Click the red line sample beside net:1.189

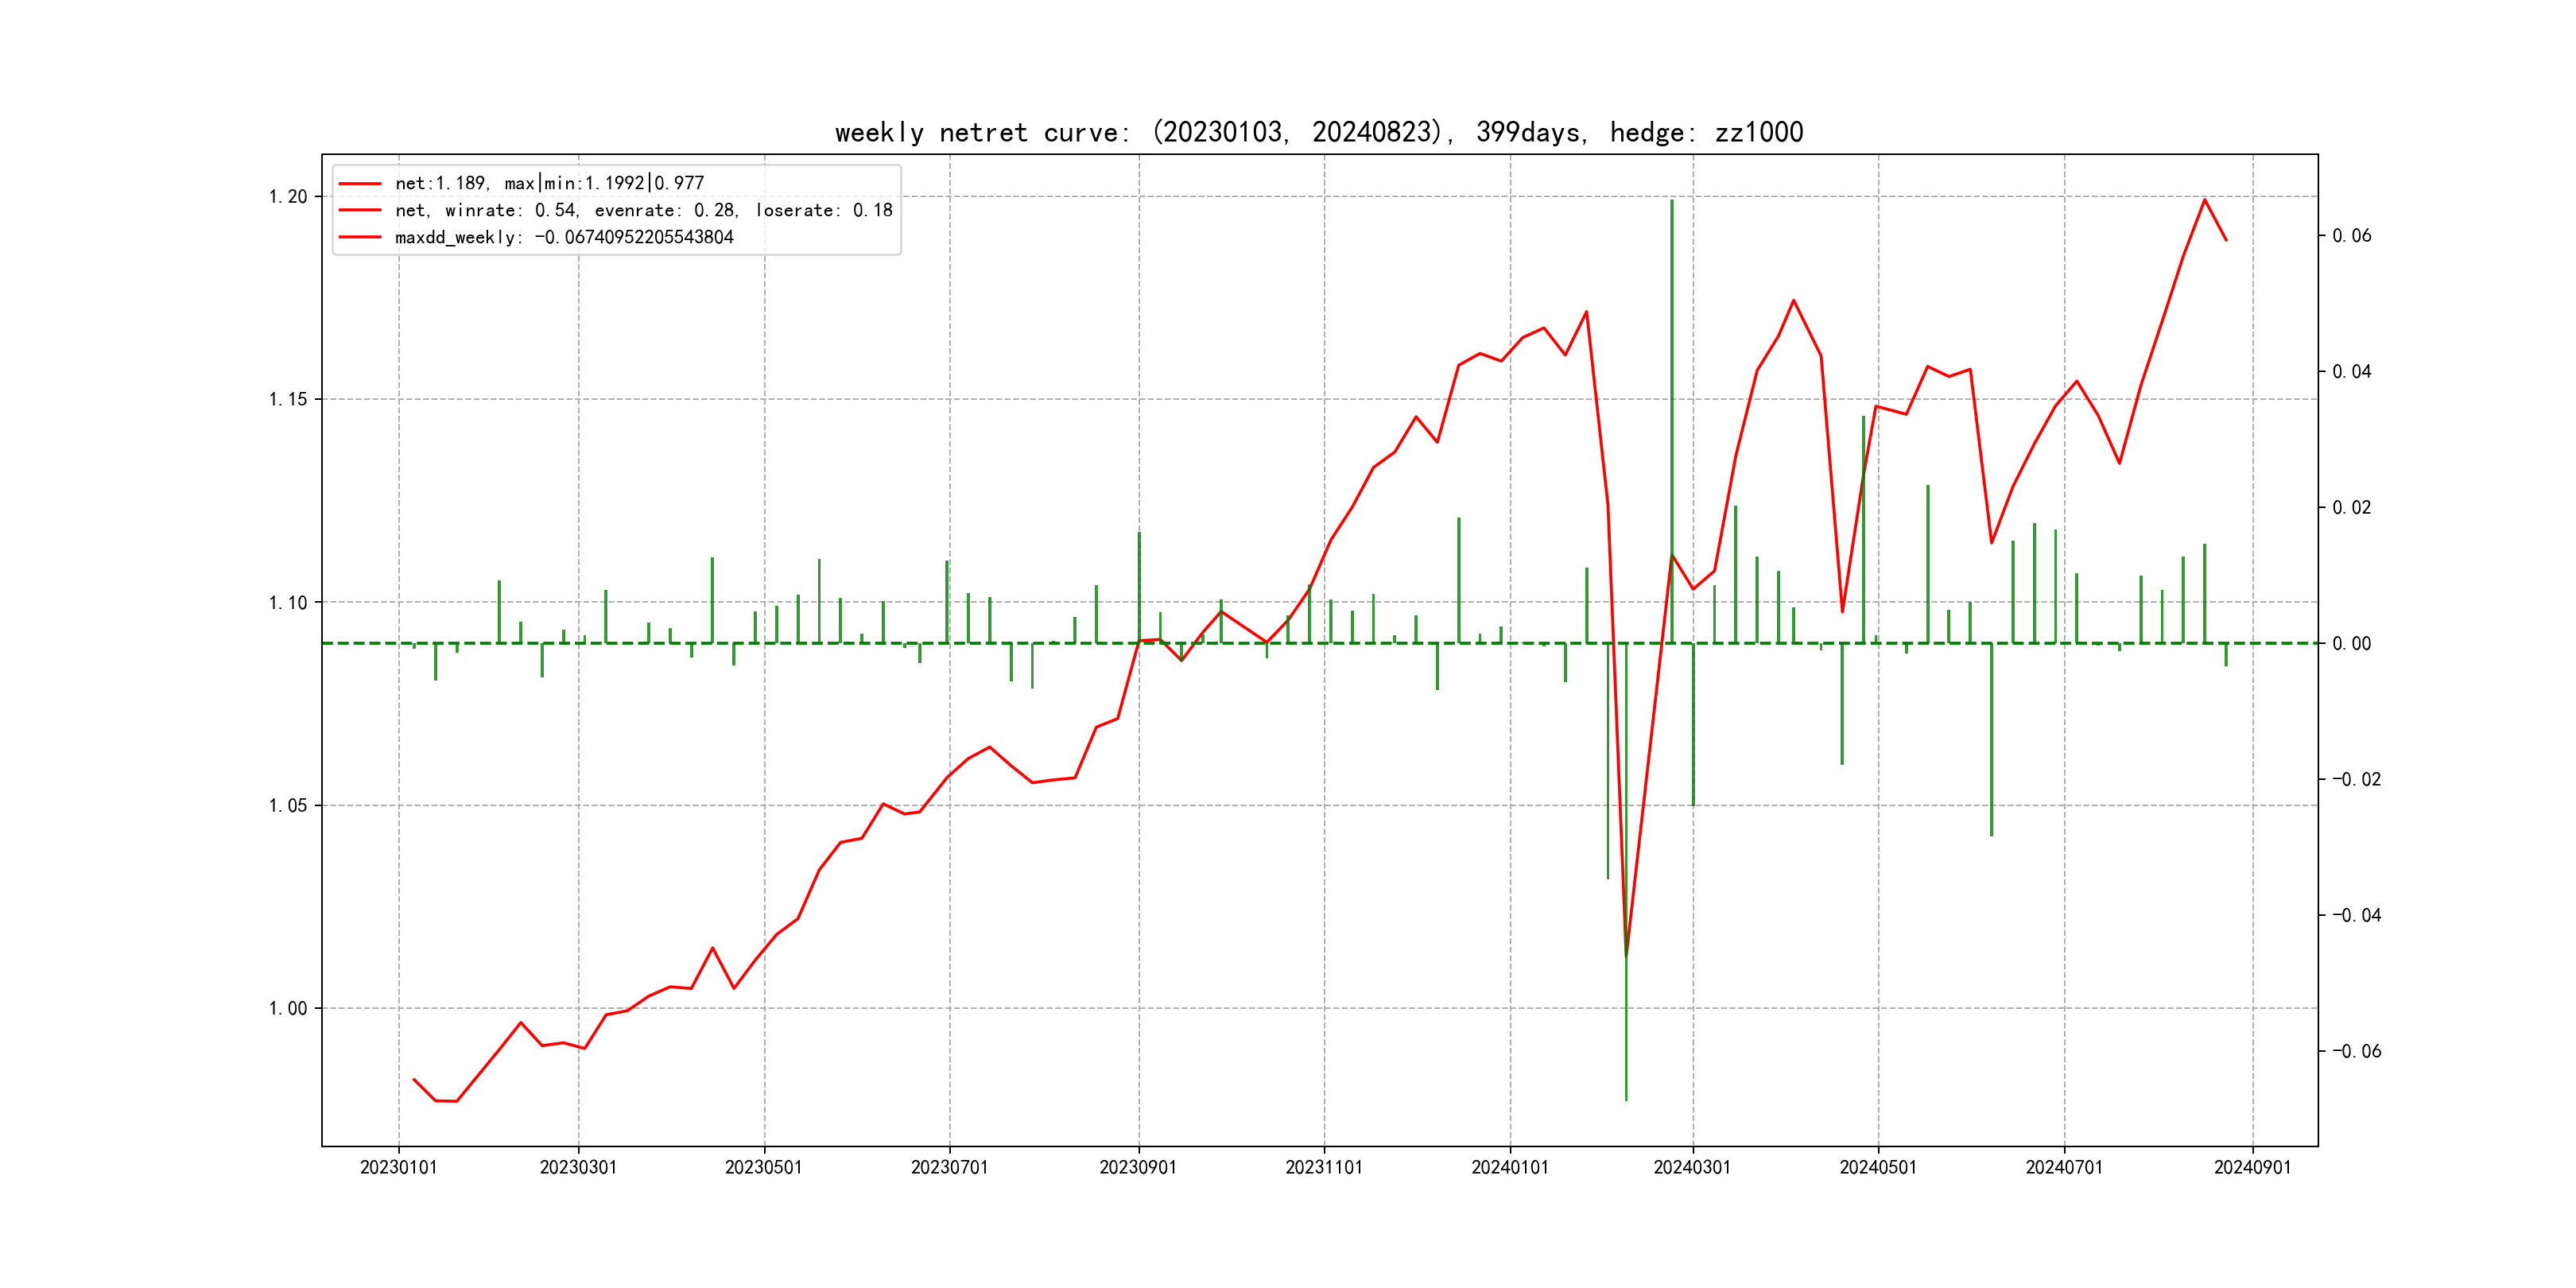tap(360, 183)
